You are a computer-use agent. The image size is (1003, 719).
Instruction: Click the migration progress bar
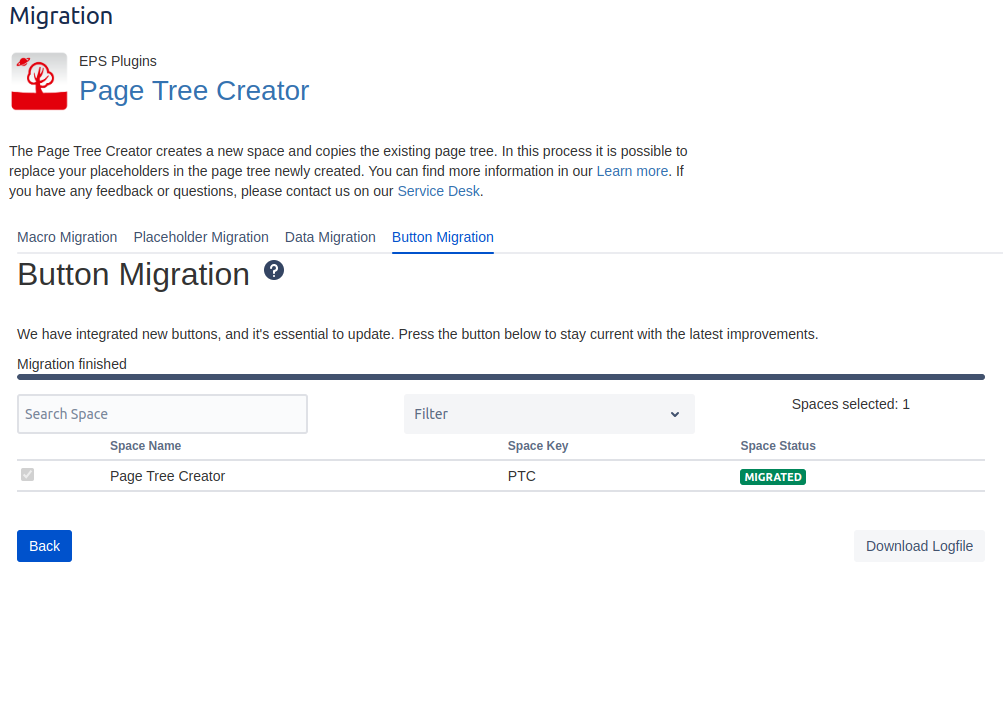click(500, 377)
